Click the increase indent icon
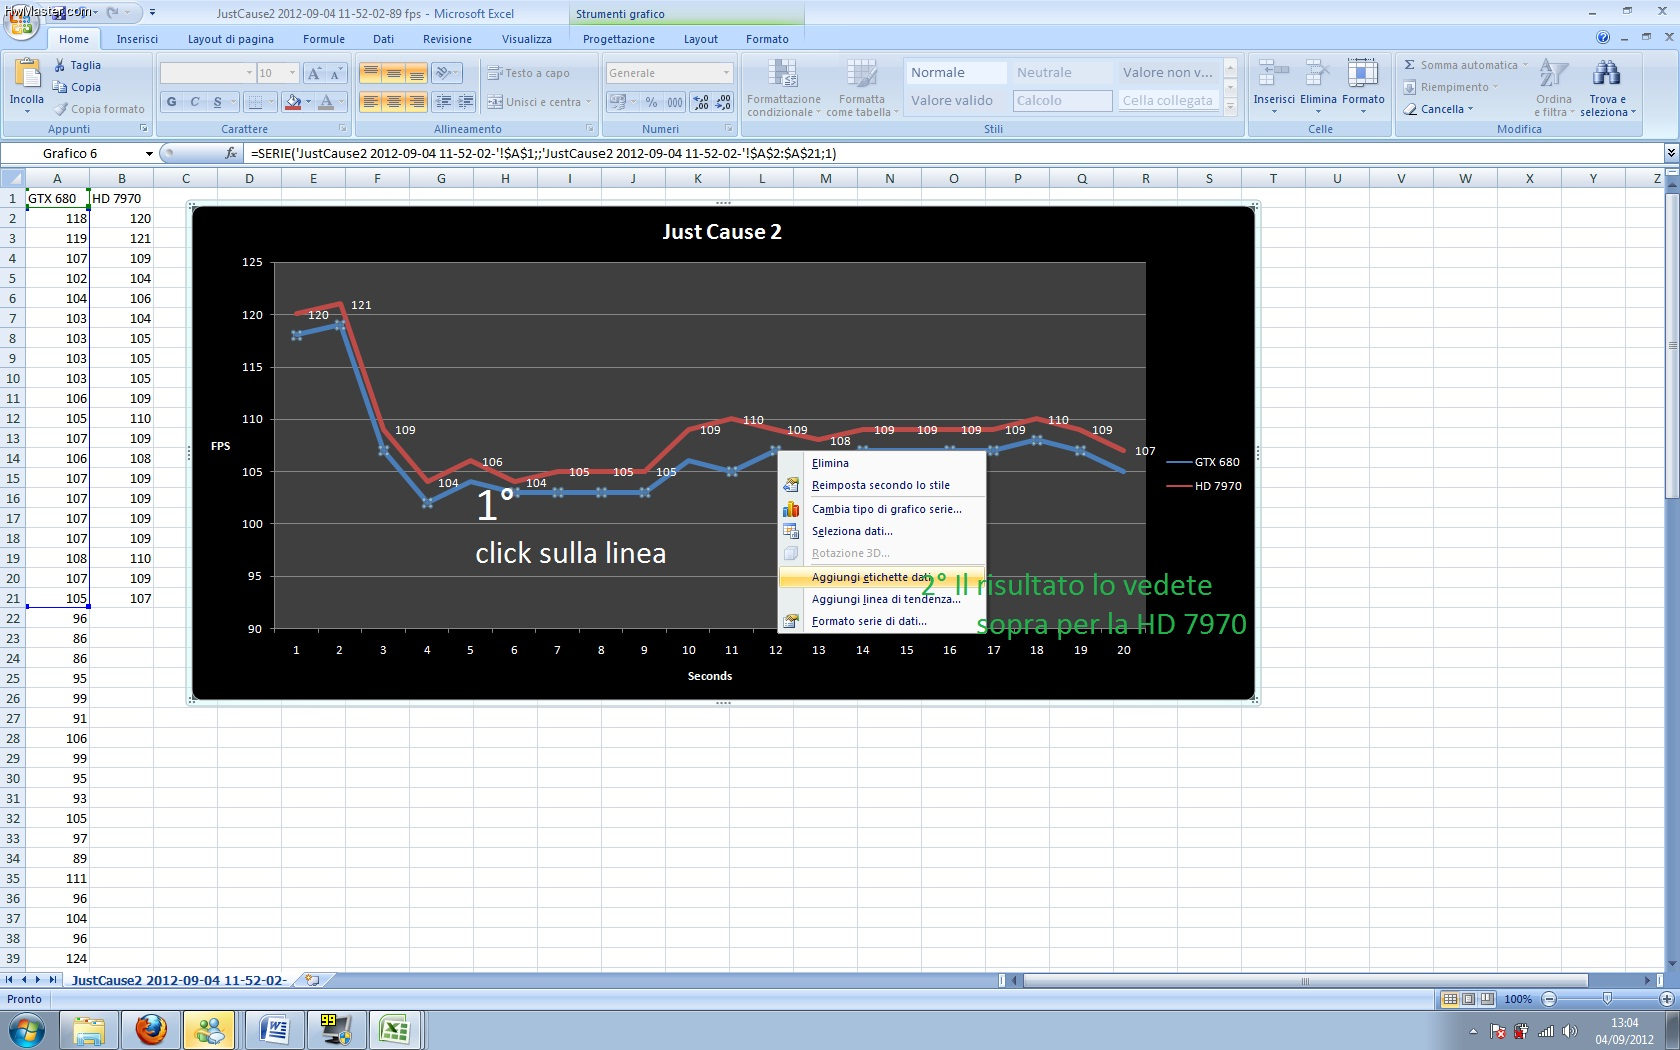 (466, 102)
